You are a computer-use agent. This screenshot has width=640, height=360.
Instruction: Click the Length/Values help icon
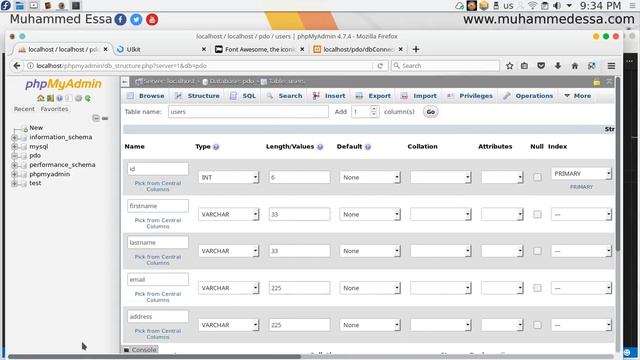pos(320,147)
